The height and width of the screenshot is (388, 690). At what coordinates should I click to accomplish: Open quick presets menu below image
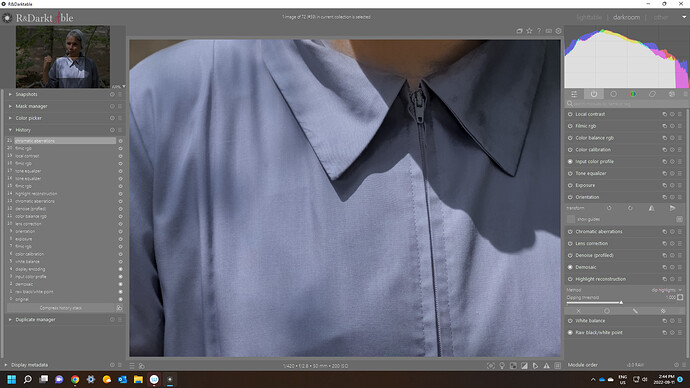pyautogui.click(x=132, y=366)
